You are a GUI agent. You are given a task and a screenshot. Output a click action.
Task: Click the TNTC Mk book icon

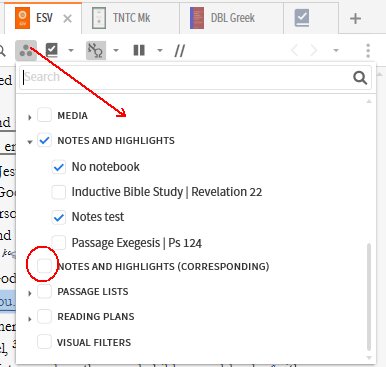tap(99, 18)
